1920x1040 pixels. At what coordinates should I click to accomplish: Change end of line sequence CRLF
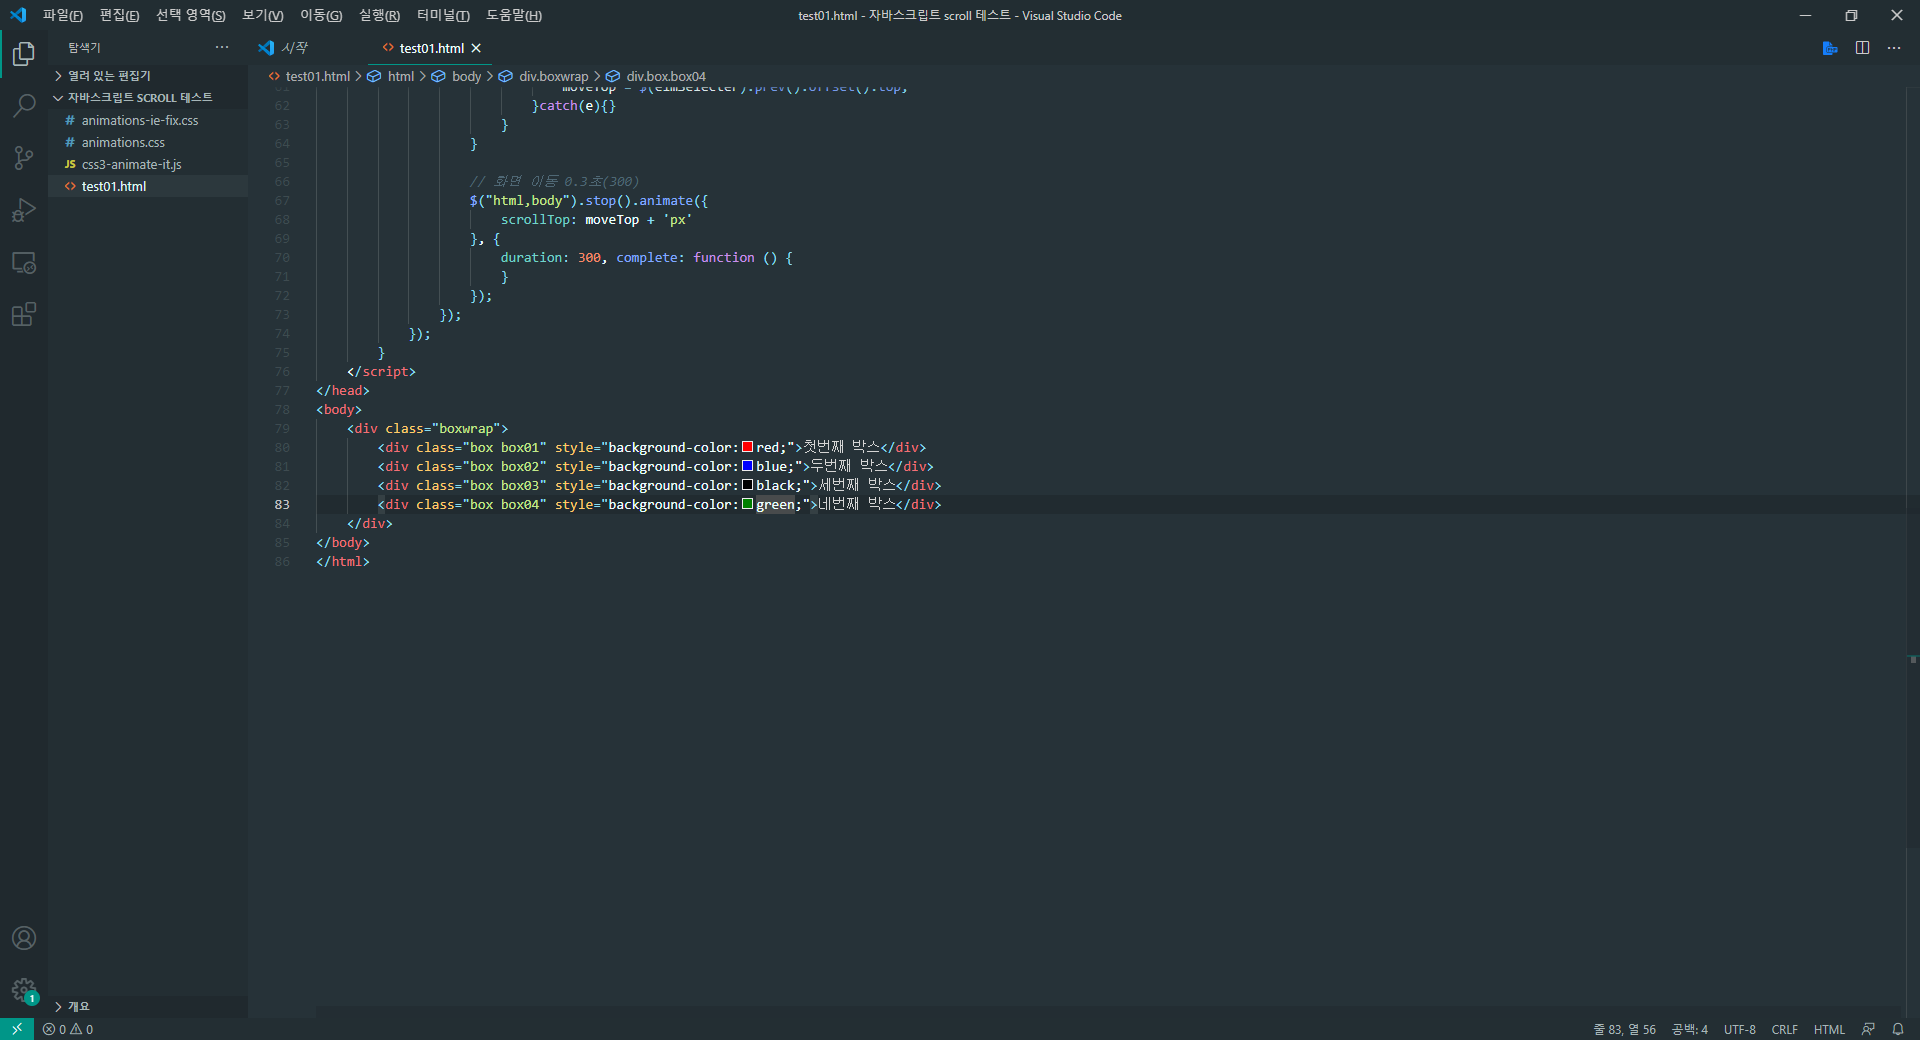(x=1784, y=1029)
